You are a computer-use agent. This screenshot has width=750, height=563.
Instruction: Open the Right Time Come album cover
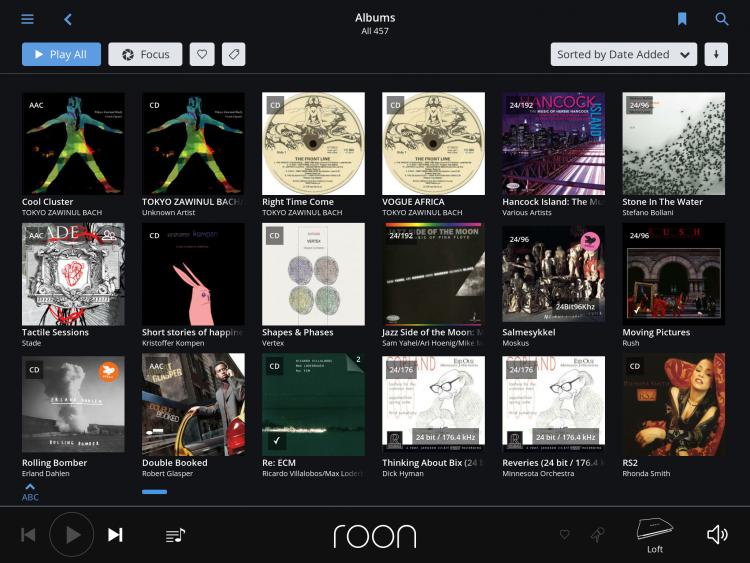313,144
